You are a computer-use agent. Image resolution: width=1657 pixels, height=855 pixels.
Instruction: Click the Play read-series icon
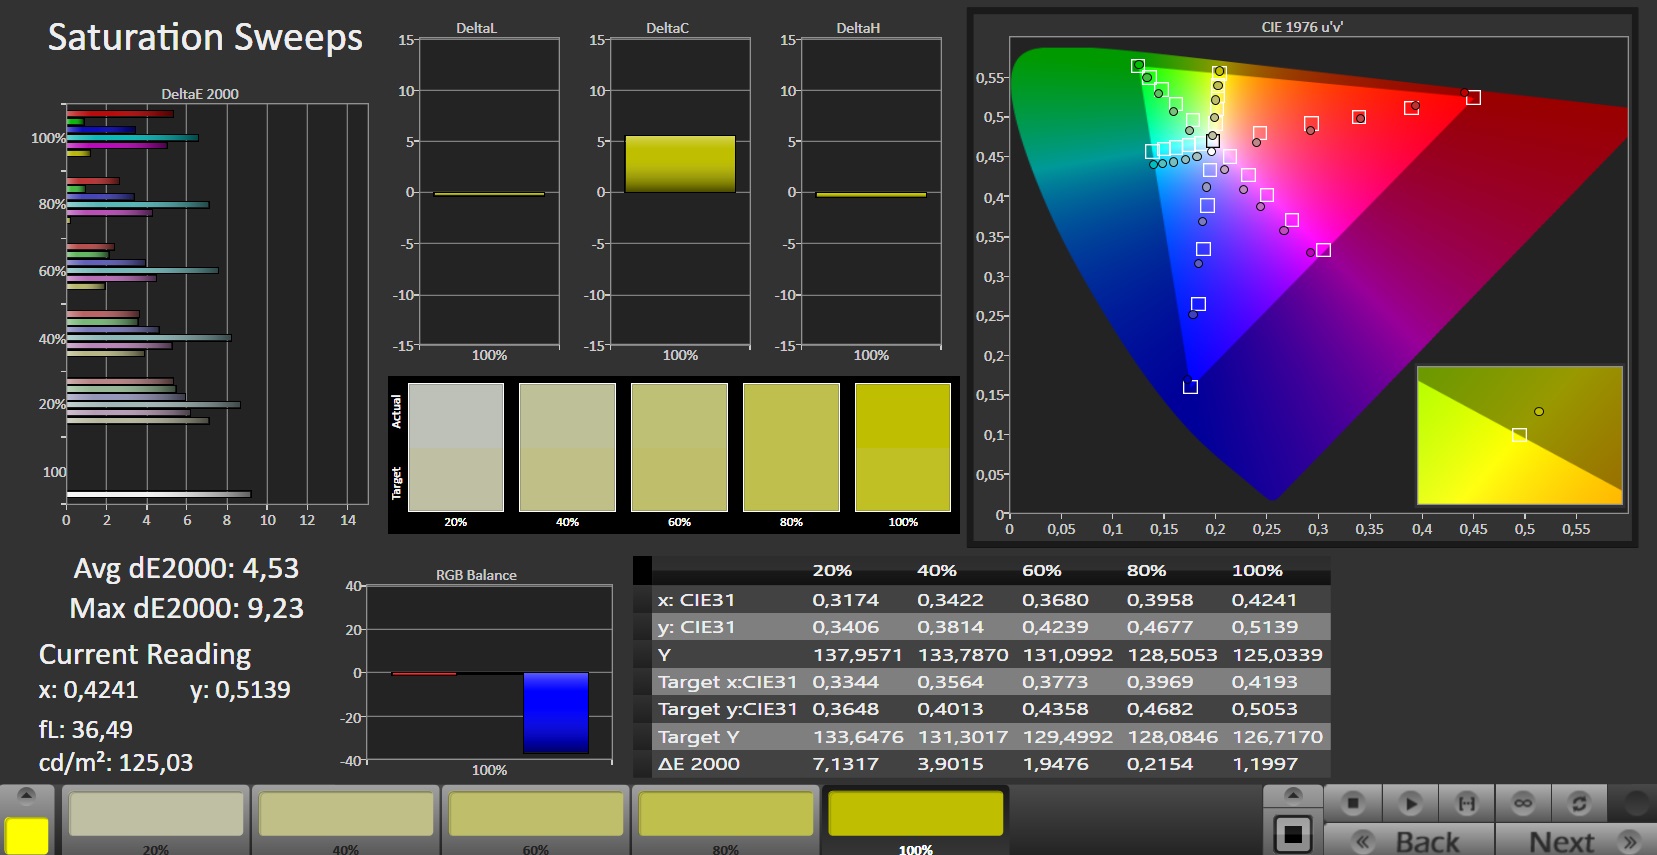click(1410, 803)
